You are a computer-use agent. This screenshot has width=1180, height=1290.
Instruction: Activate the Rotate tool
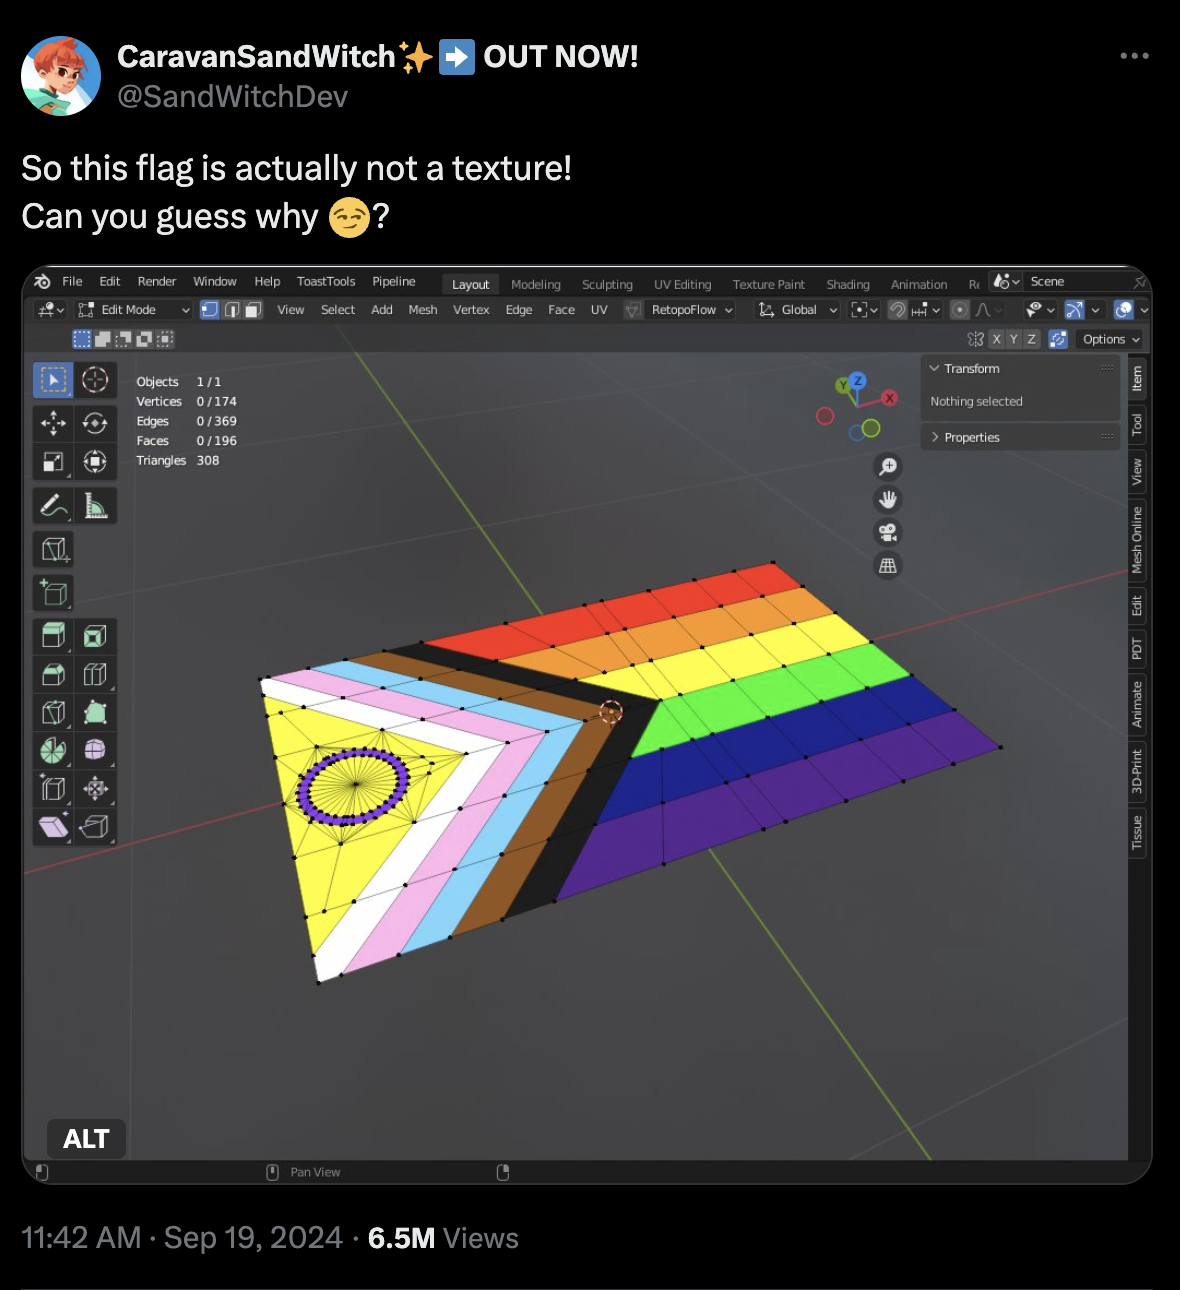[x=95, y=423]
